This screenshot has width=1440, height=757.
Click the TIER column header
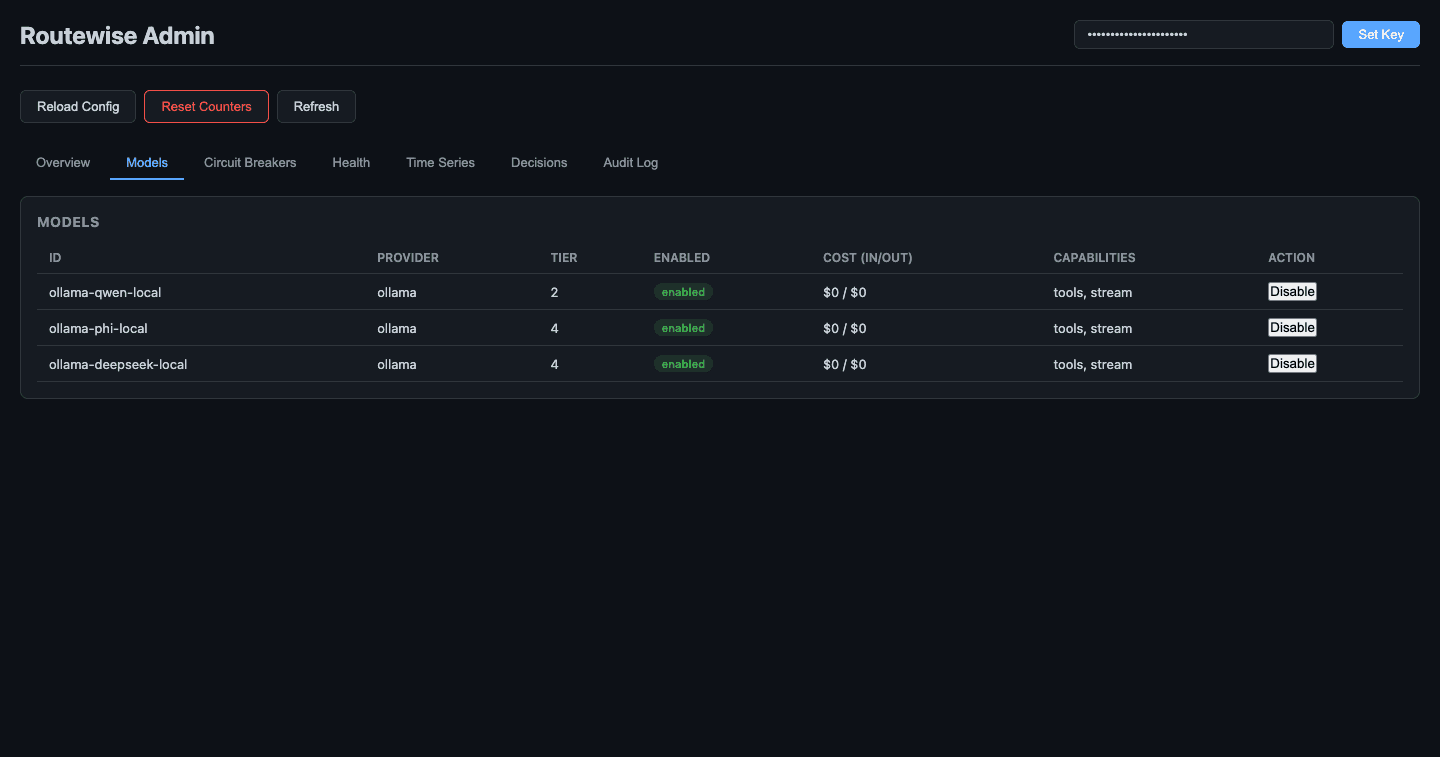(564, 257)
